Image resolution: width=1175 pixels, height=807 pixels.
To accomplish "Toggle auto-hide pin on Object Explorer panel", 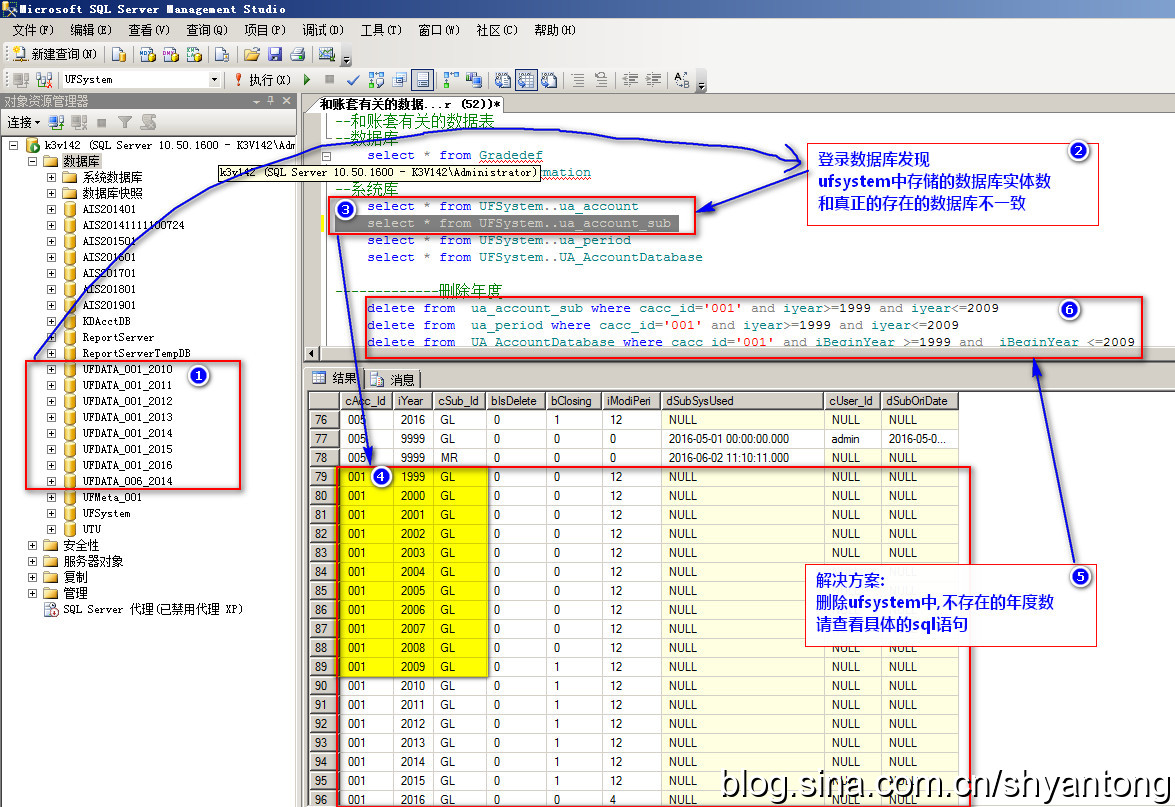I will coord(270,101).
